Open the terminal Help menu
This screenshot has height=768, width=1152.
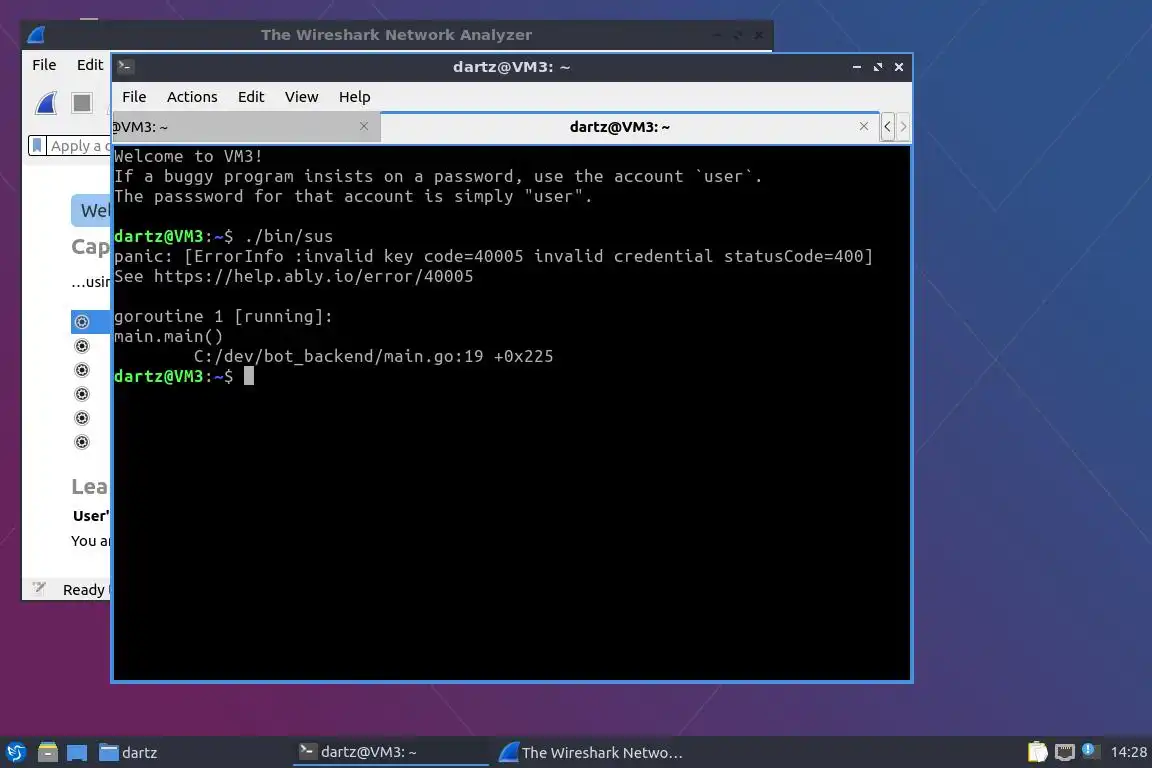354,97
